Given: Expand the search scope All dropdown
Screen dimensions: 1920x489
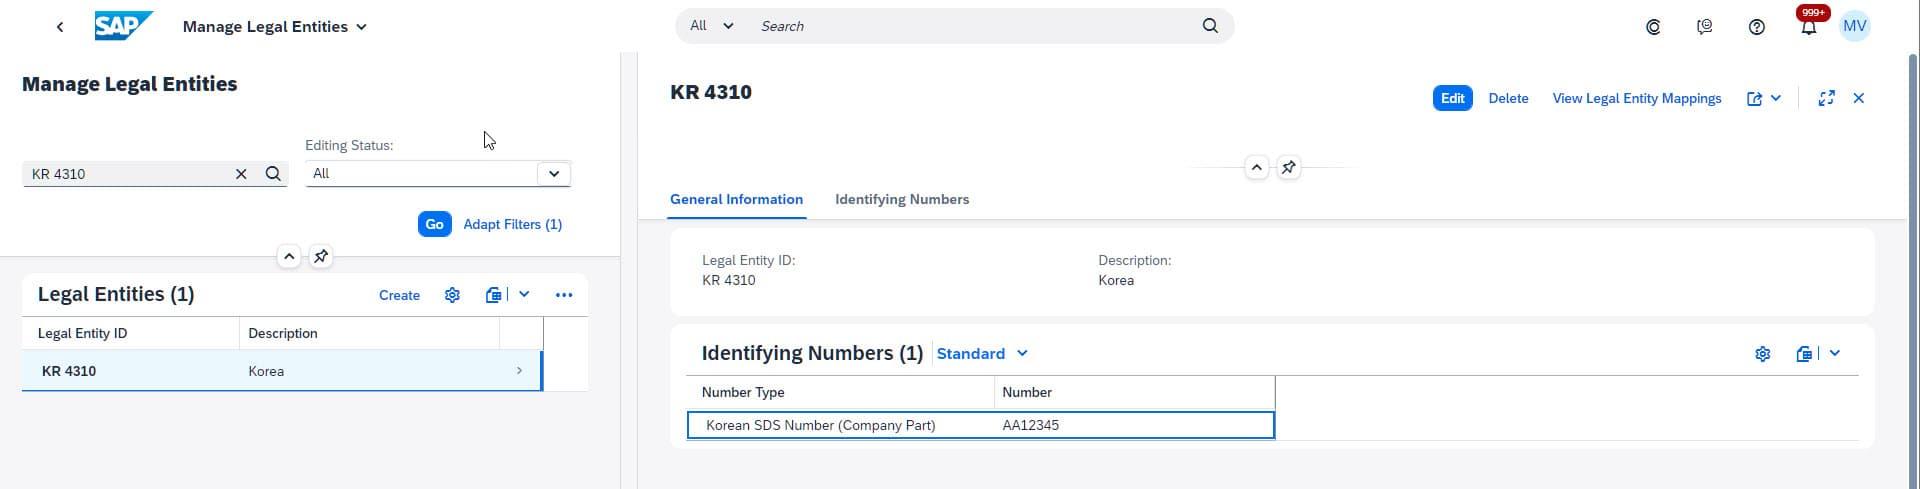Looking at the screenshot, I should [712, 26].
